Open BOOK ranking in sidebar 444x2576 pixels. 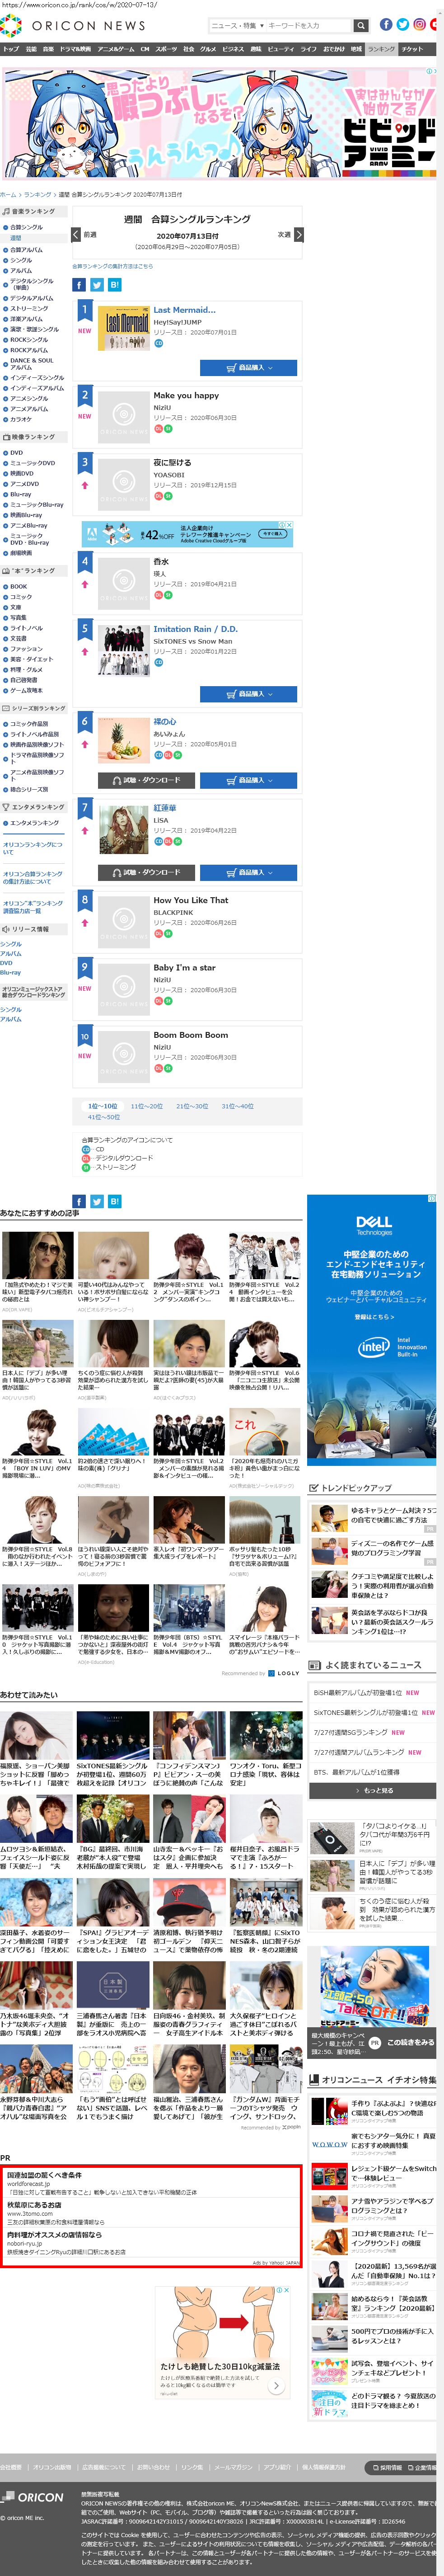[19, 587]
